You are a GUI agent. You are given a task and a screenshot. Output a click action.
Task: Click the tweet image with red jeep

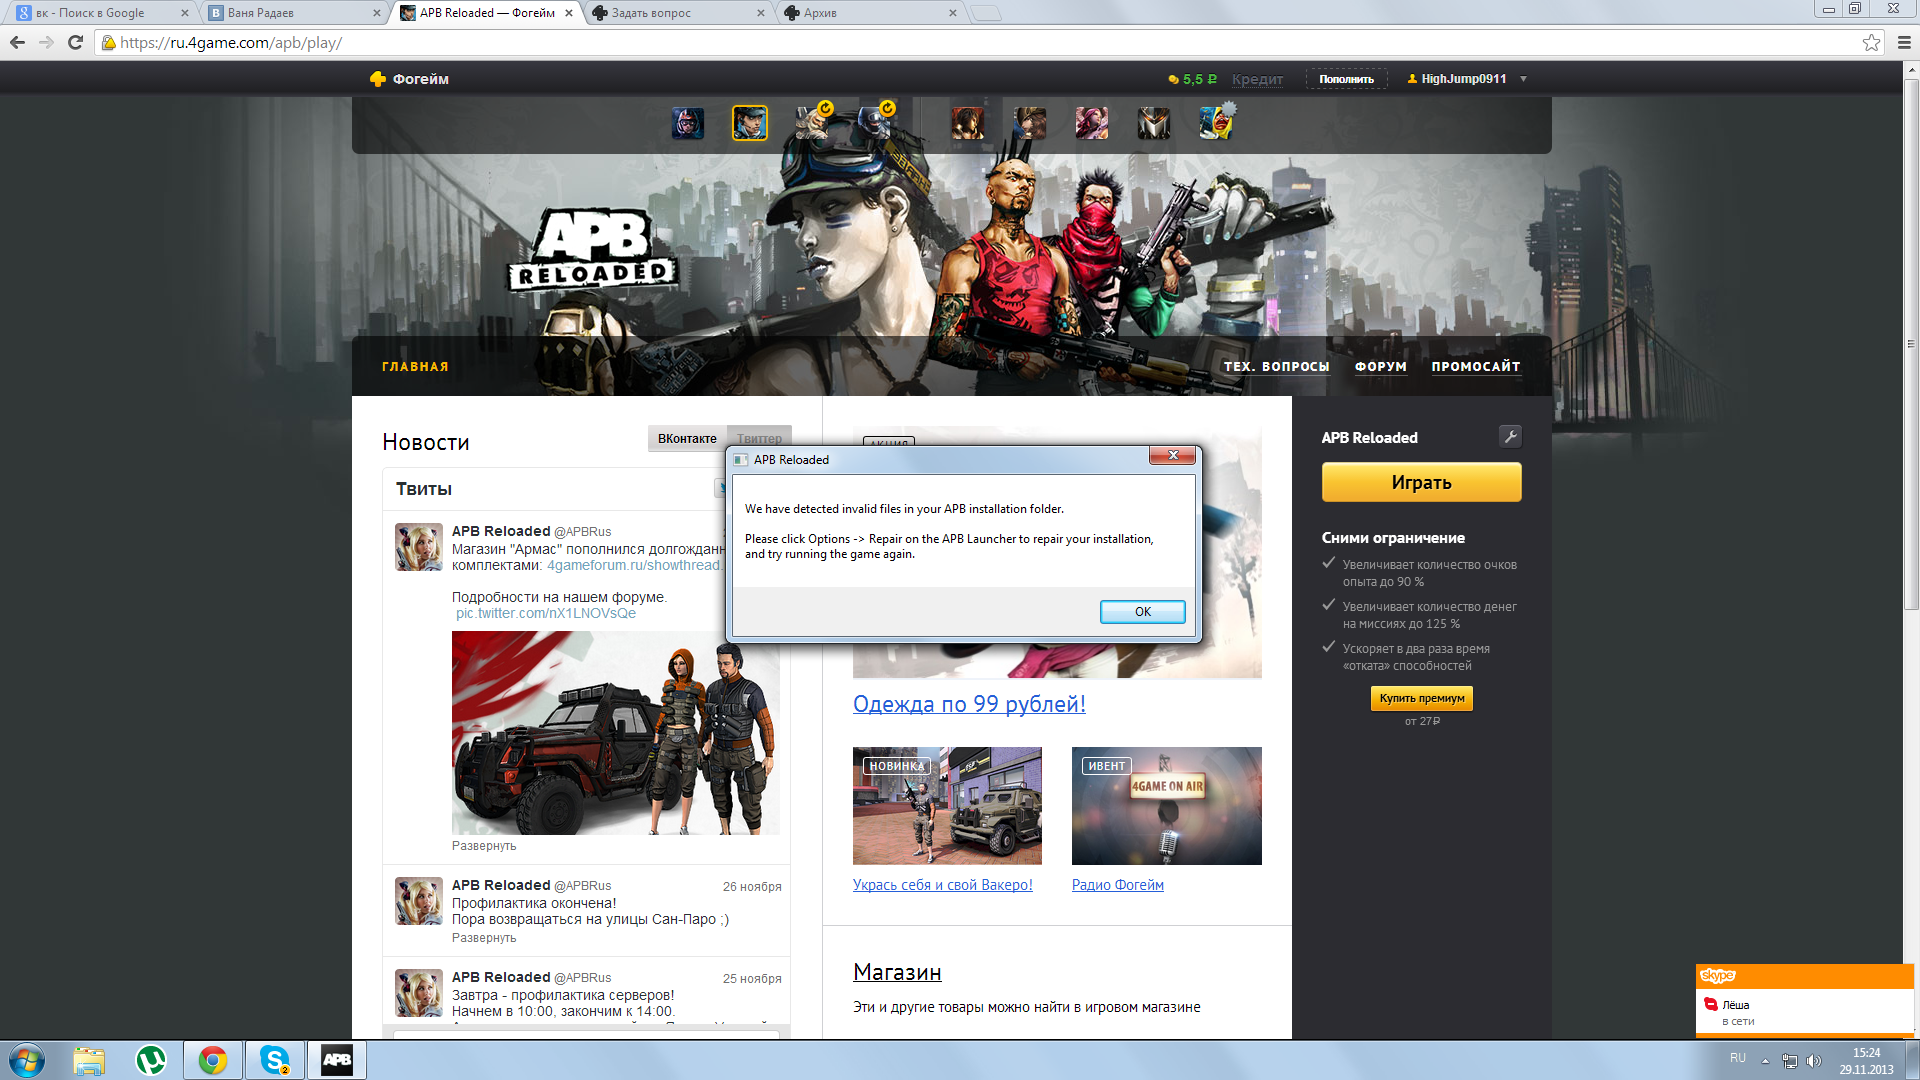pyautogui.click(x=615, y=733)
